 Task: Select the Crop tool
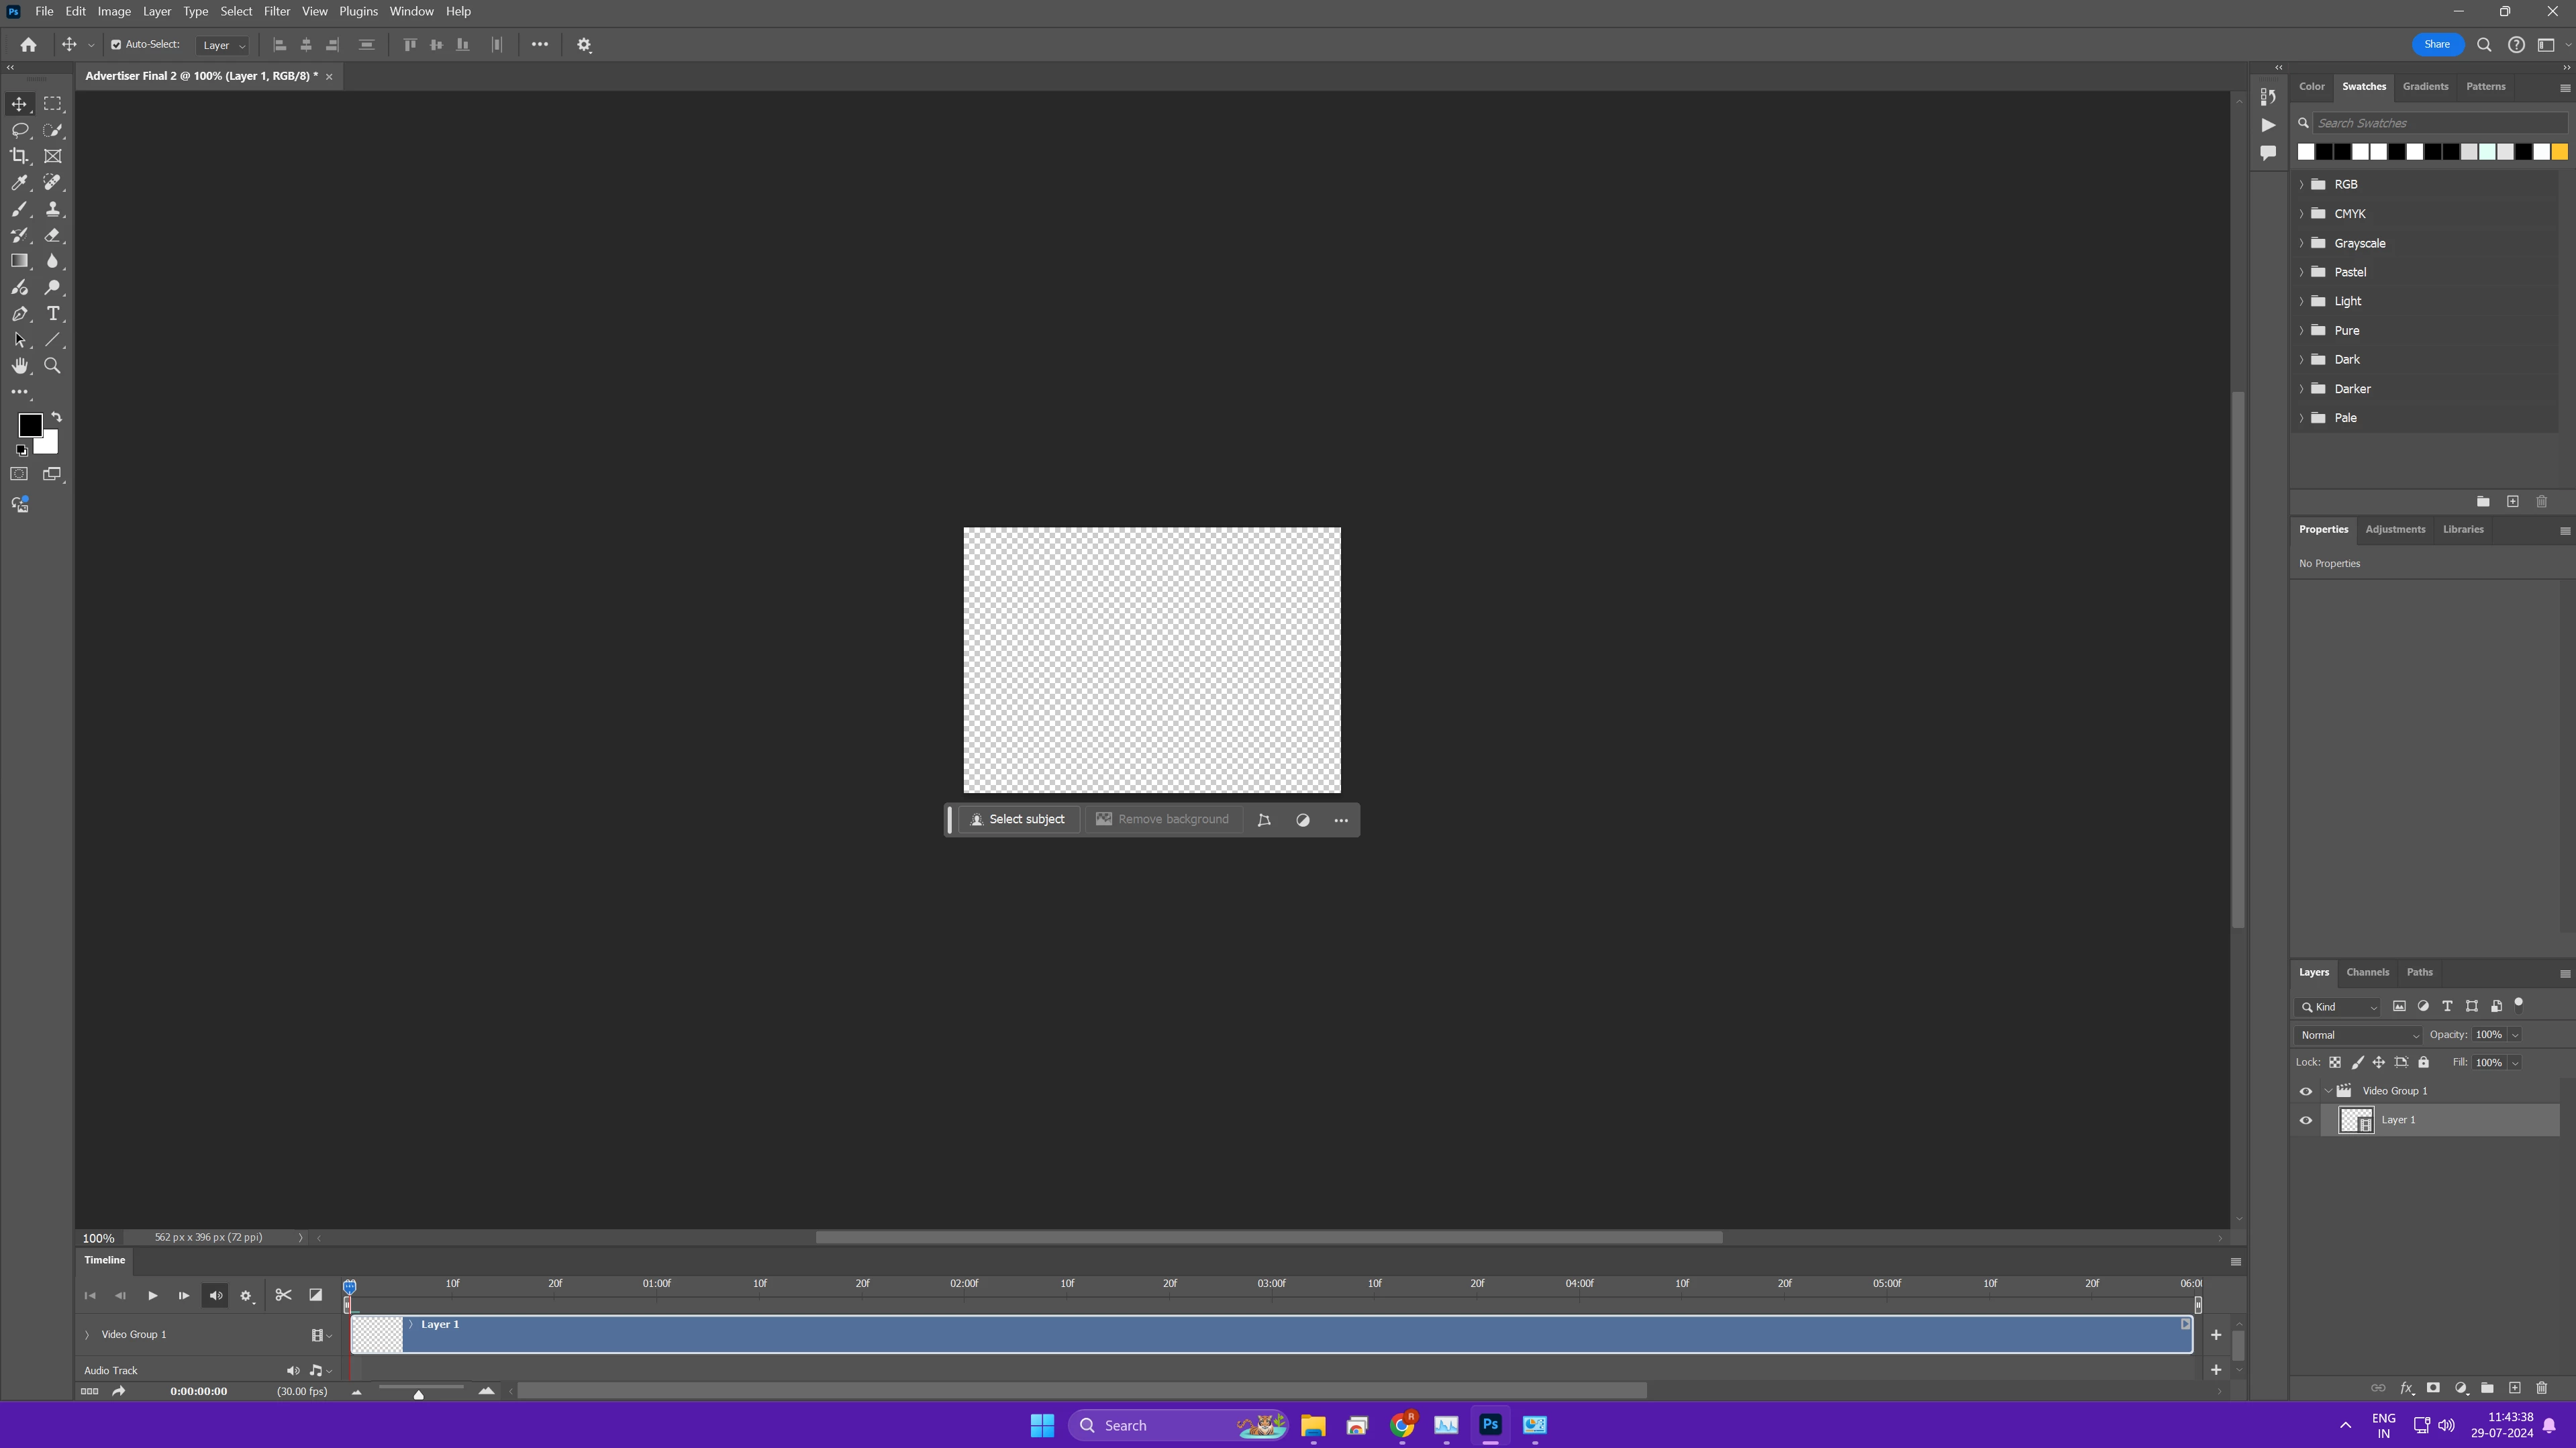point(19,156)
